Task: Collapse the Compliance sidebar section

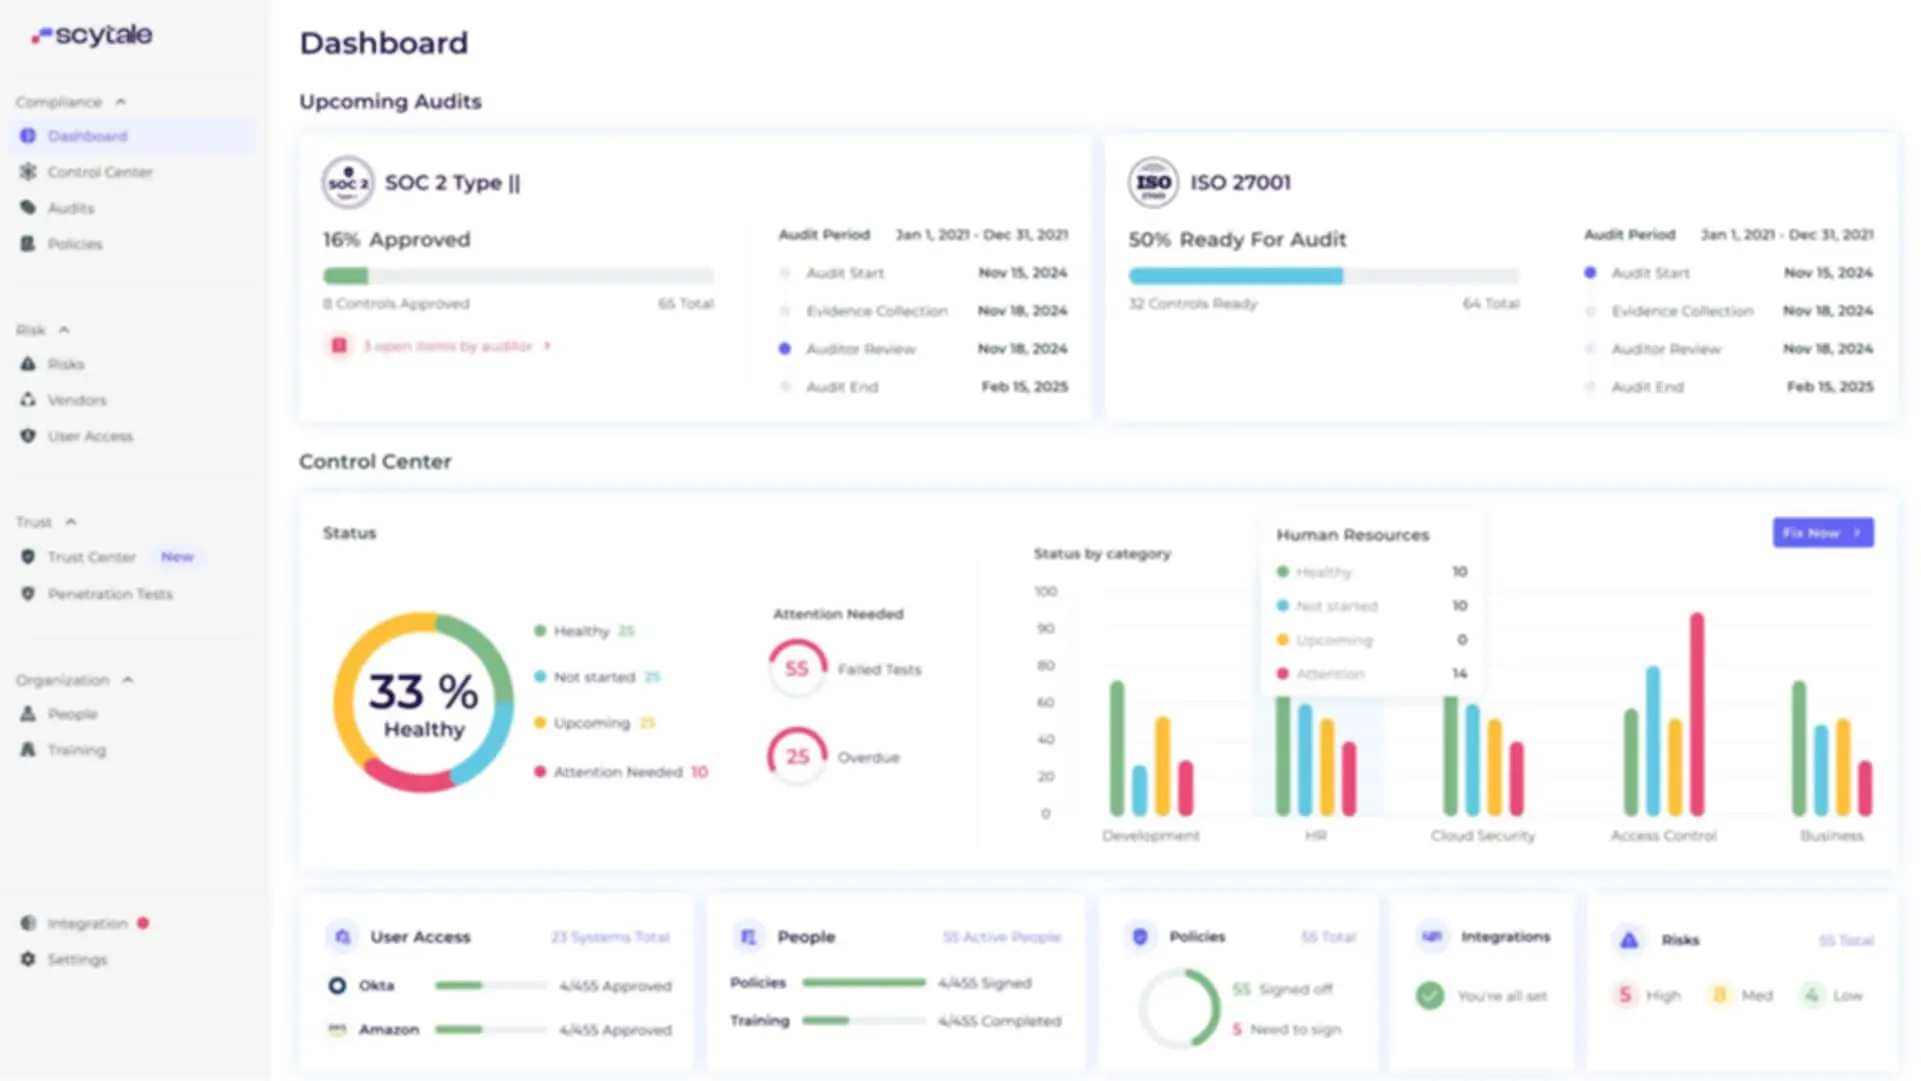Action: 121,102
